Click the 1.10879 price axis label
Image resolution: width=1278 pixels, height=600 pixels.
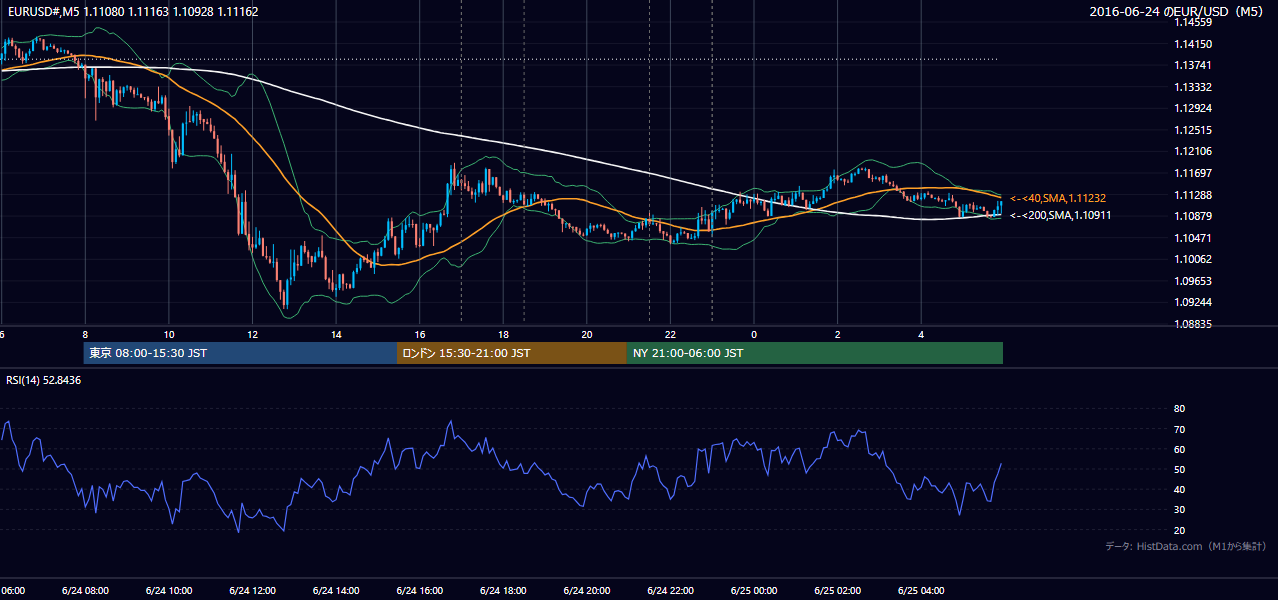click(x=1195, y=216)
